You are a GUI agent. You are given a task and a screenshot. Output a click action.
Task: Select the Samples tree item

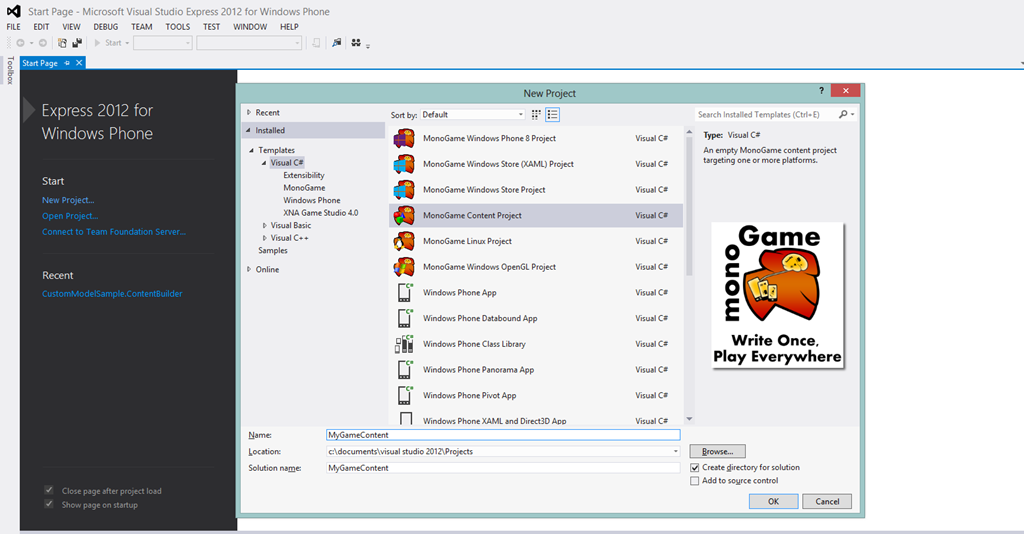click(272, 251)
